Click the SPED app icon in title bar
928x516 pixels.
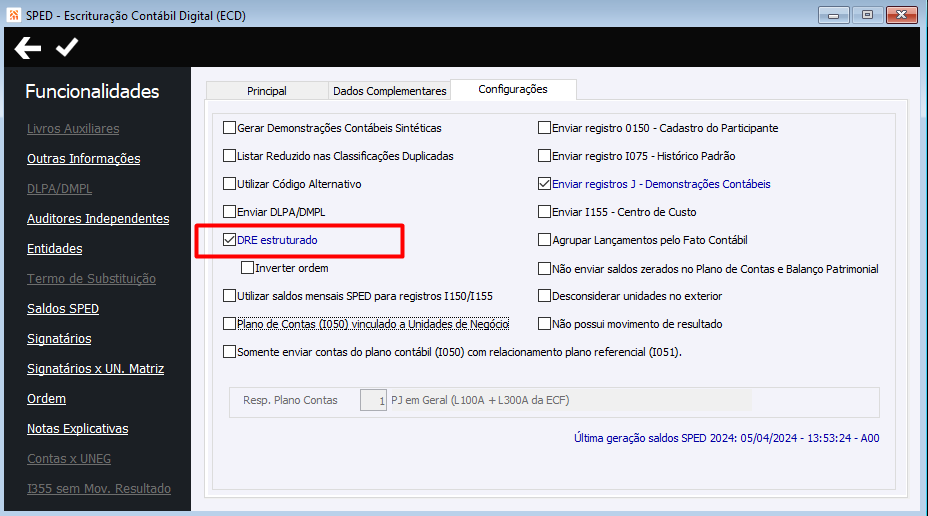tap(13, 15)
